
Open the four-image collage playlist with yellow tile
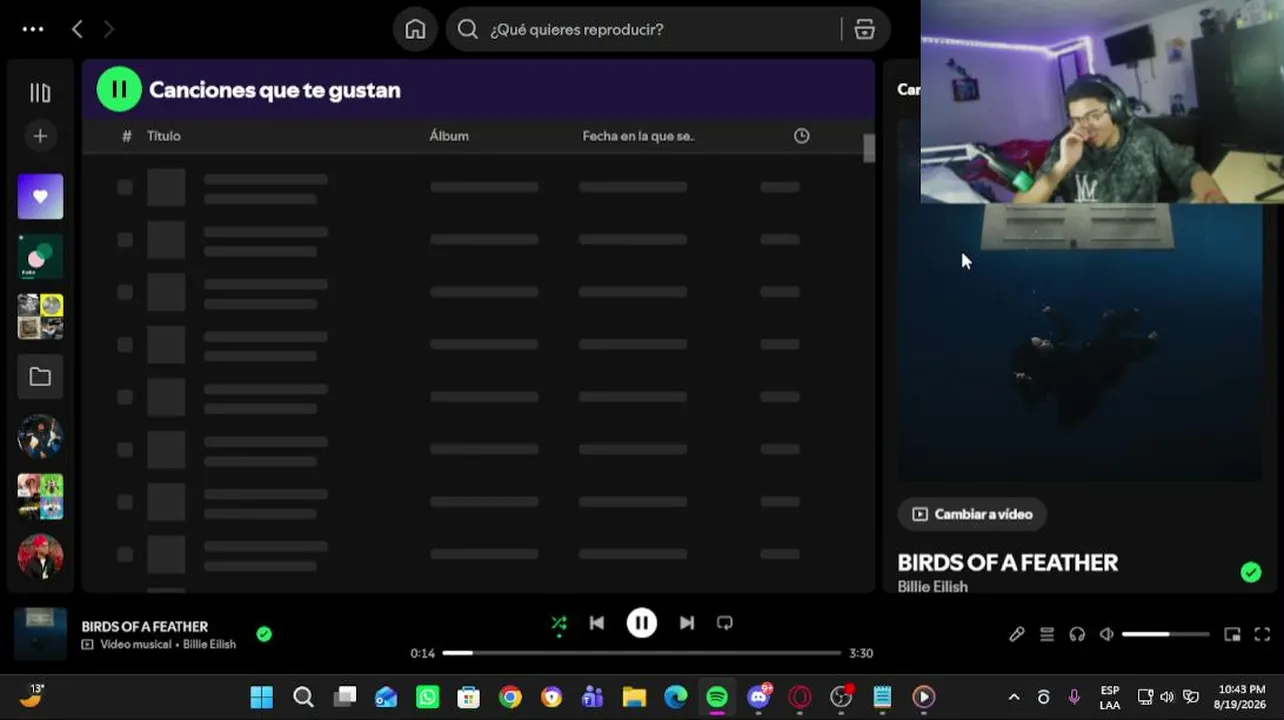click(40, 317)
